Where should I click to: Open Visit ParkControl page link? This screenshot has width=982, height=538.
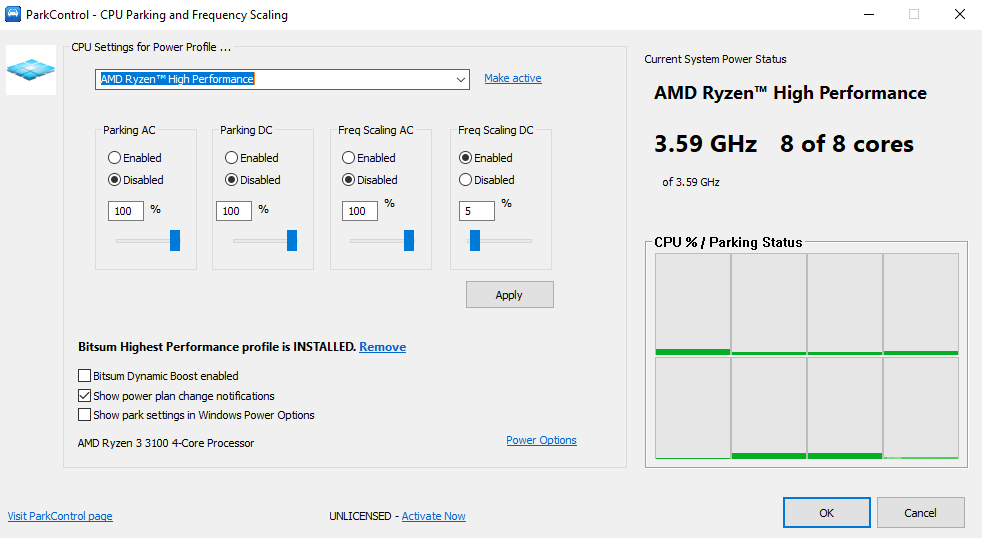tap(60, 516)
